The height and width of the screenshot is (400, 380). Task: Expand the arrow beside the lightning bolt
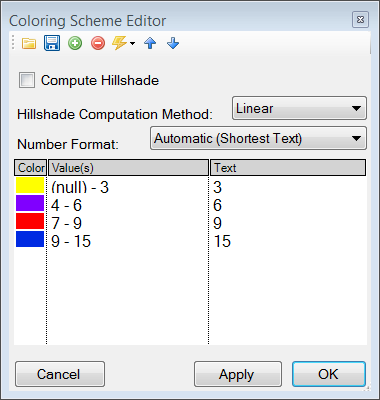click(132, 43)
